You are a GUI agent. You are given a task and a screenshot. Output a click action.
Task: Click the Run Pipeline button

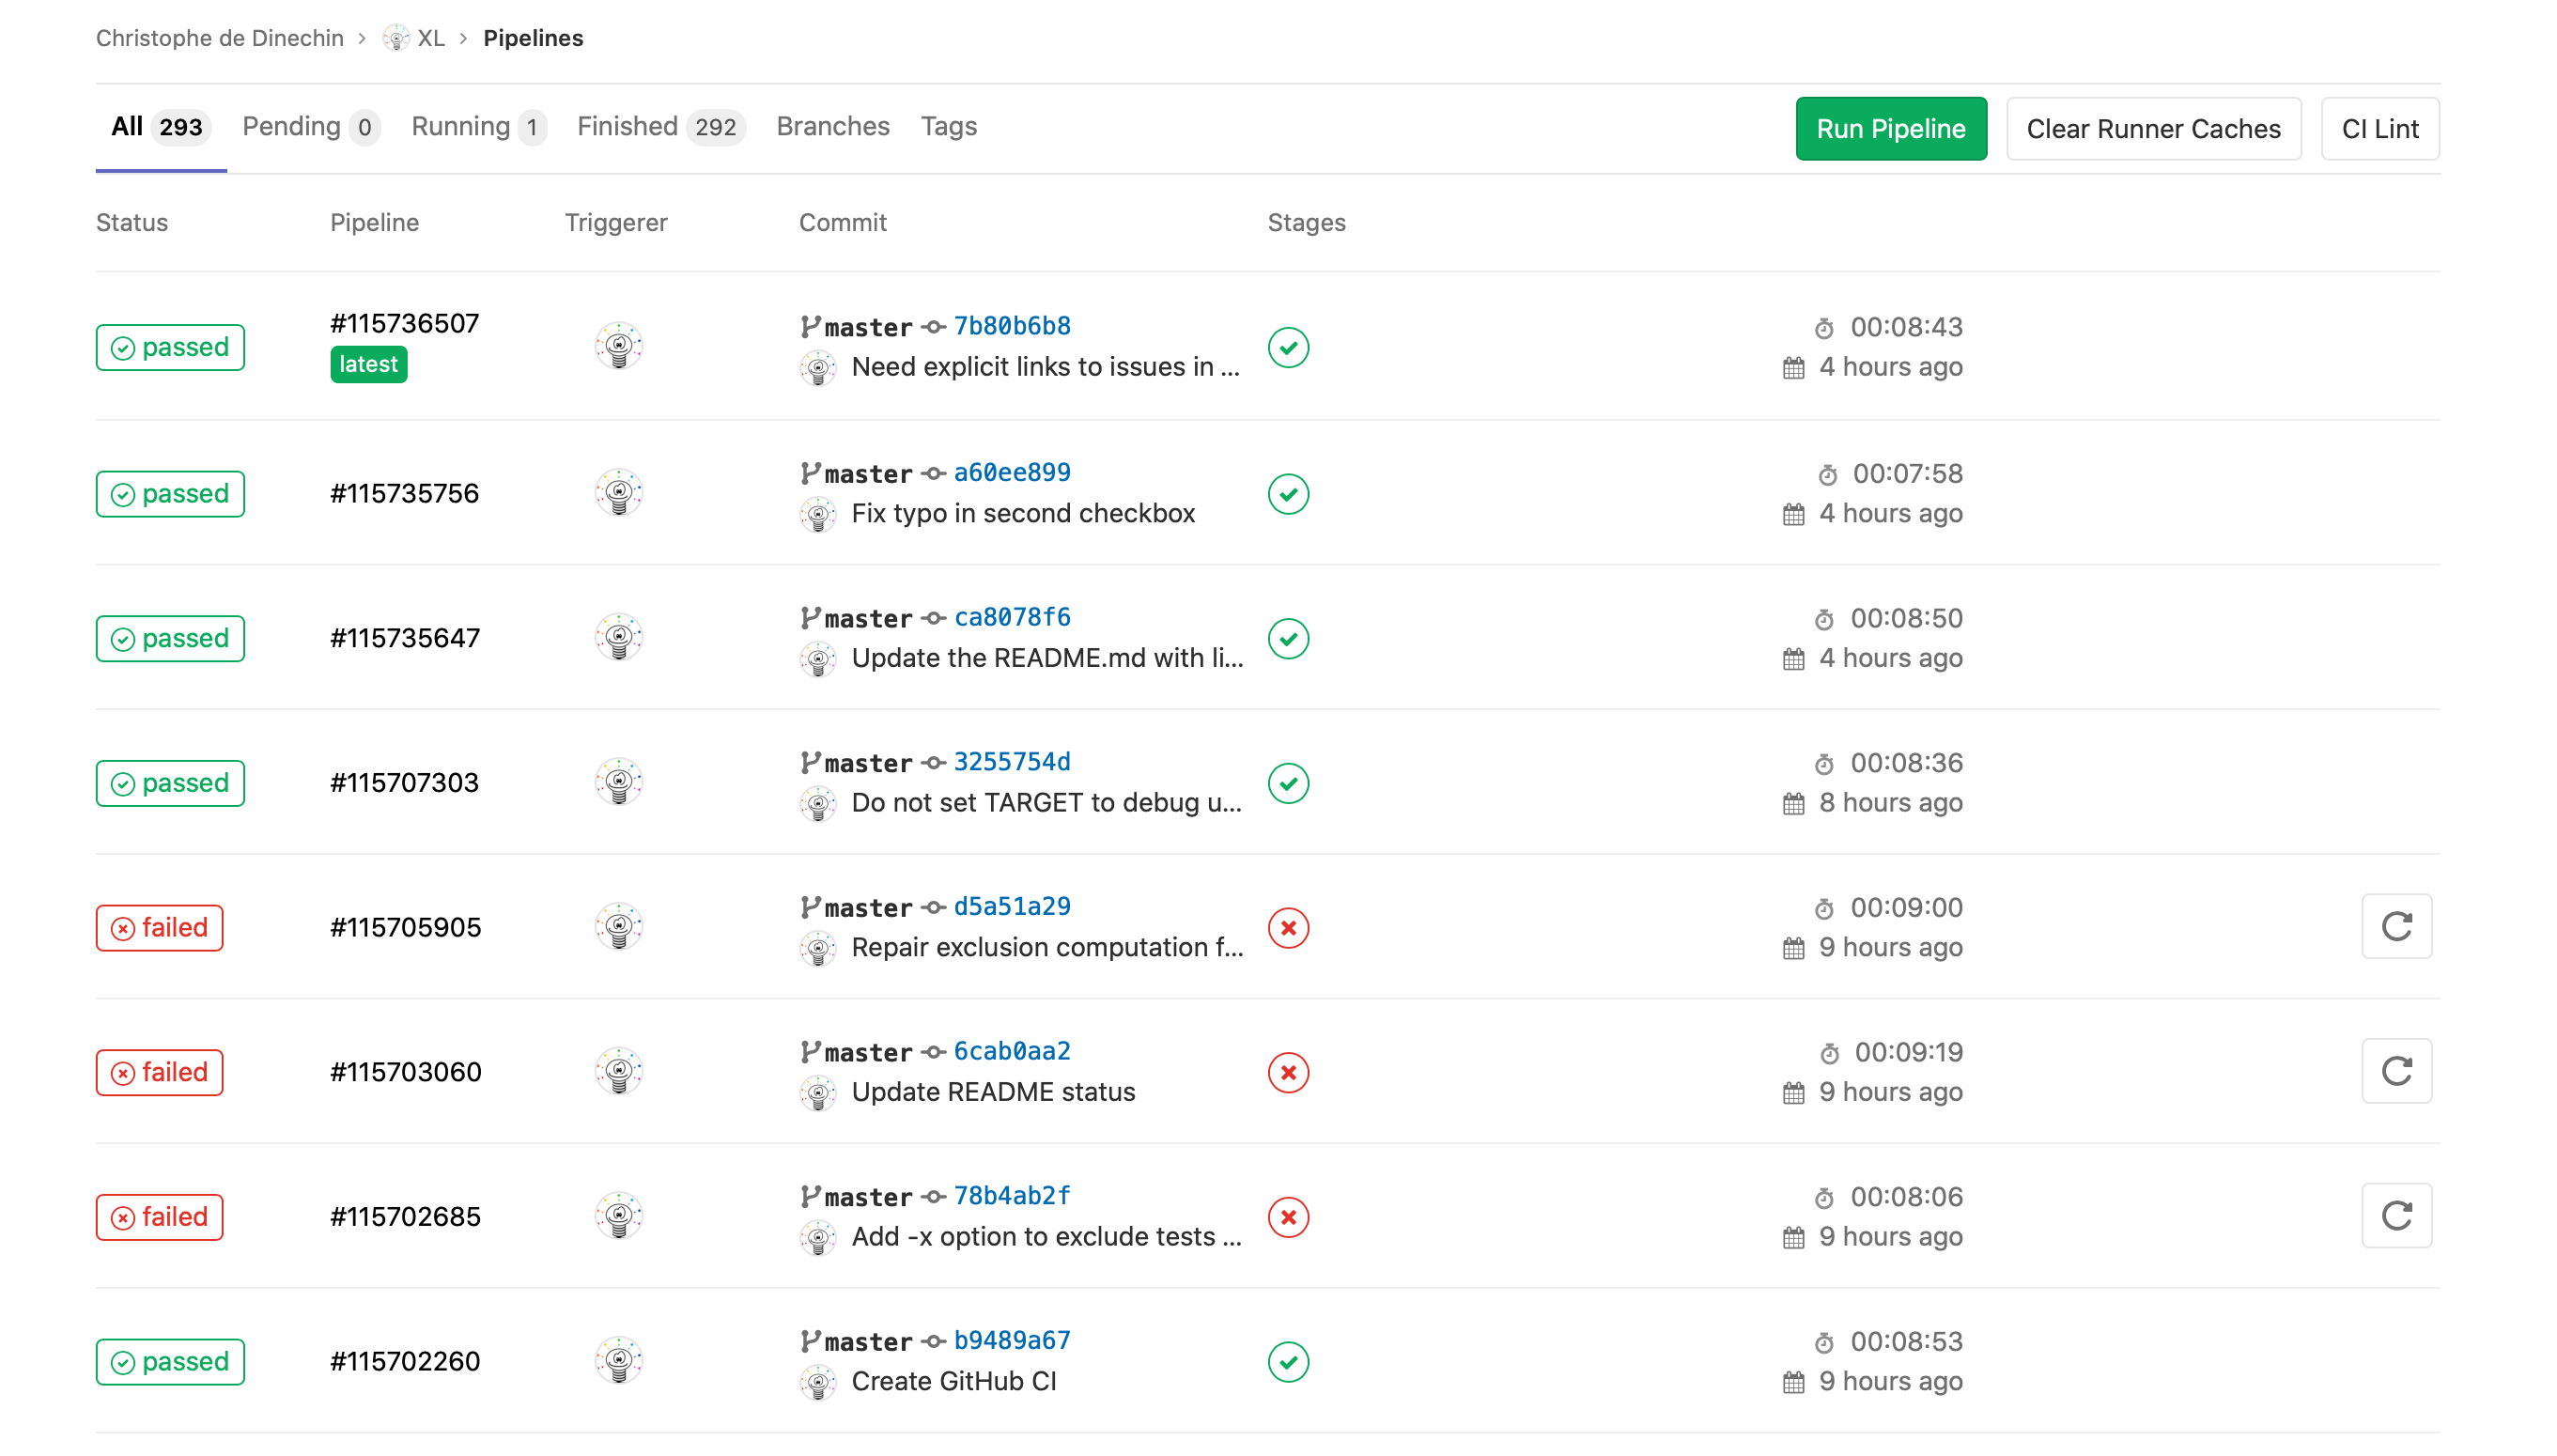[1890, 129]
